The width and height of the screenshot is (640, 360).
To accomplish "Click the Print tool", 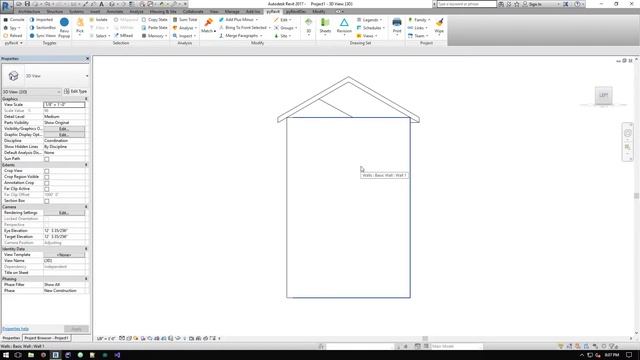I will (x=397, y=26).
